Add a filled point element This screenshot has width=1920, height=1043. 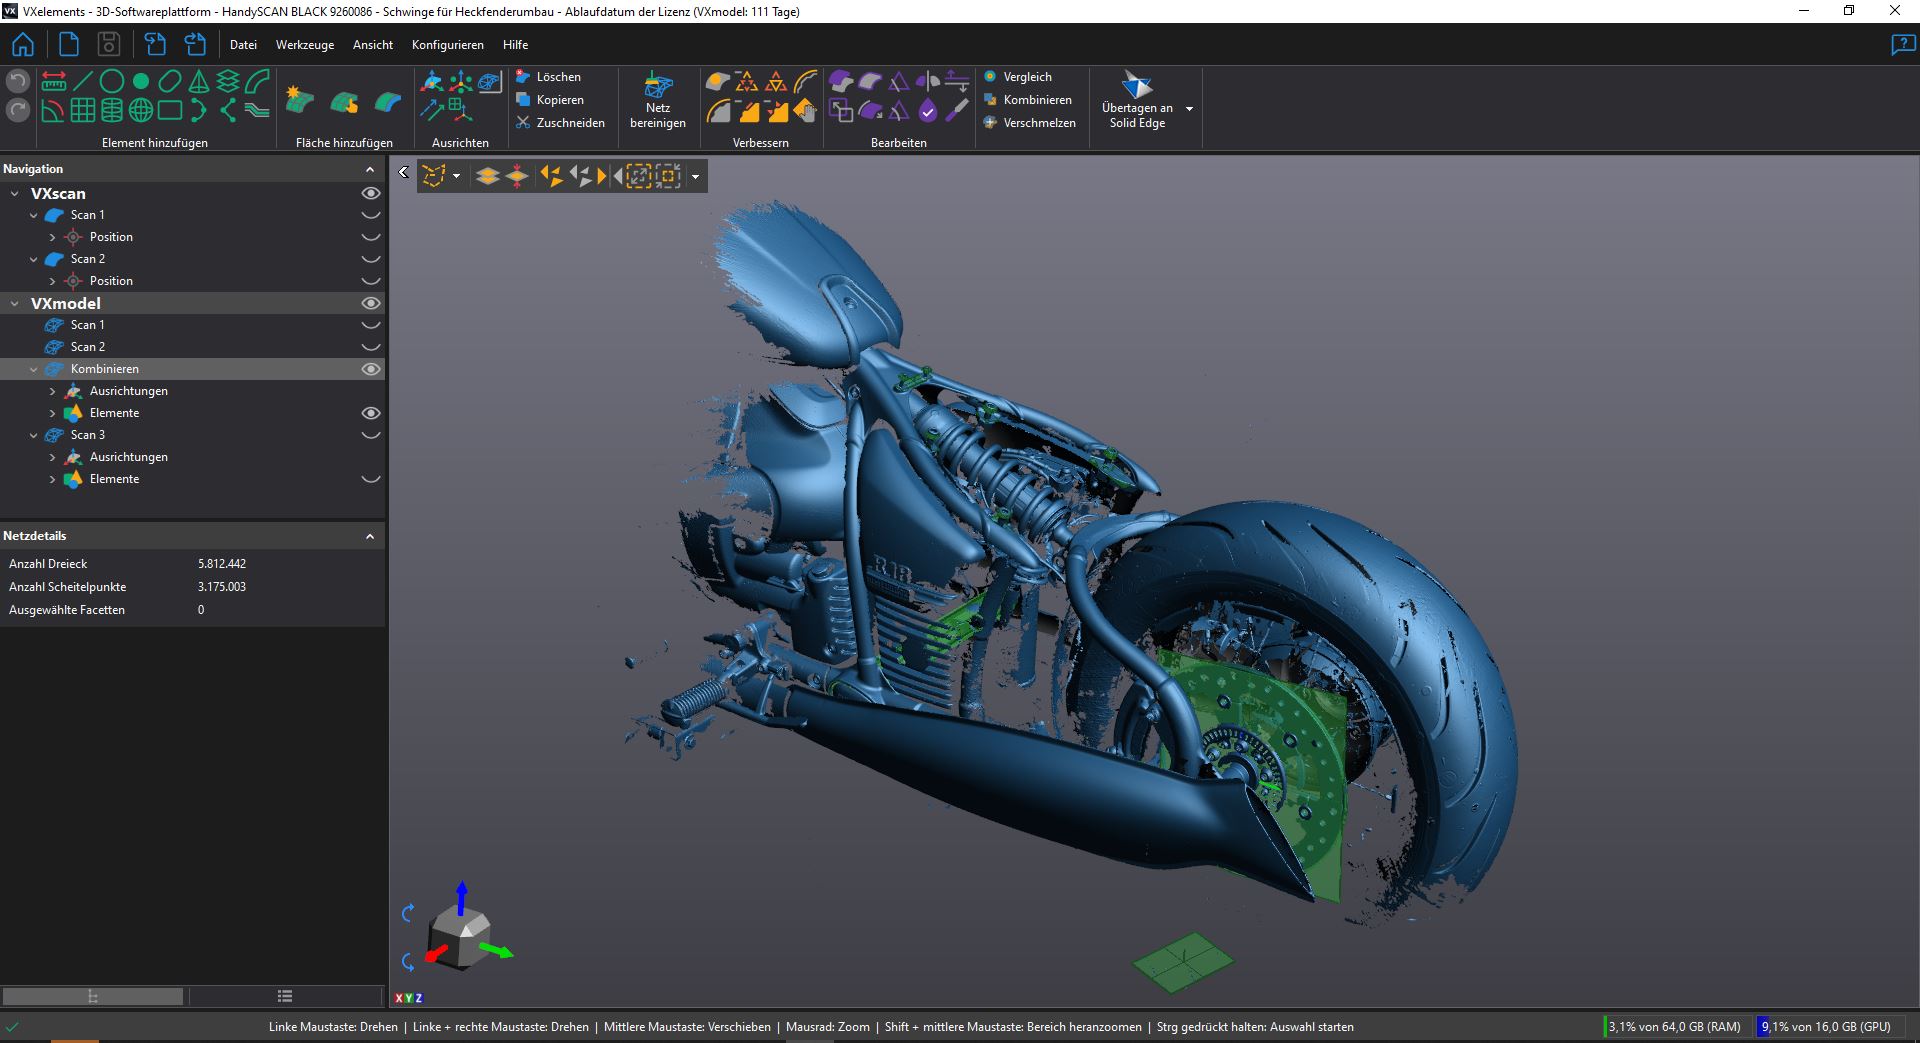coord(141,81)
